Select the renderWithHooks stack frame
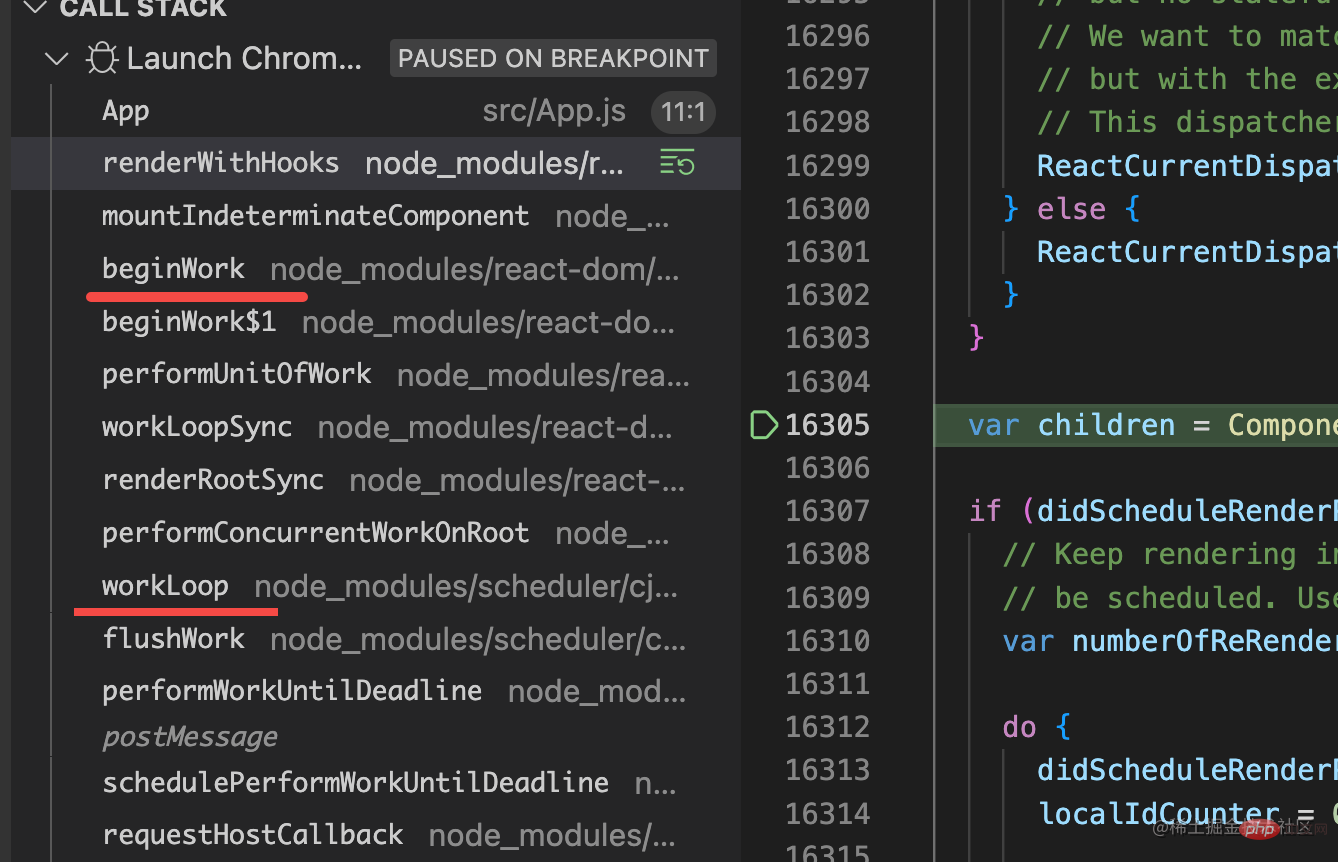1338x862 pixels. tap(376, 163)
